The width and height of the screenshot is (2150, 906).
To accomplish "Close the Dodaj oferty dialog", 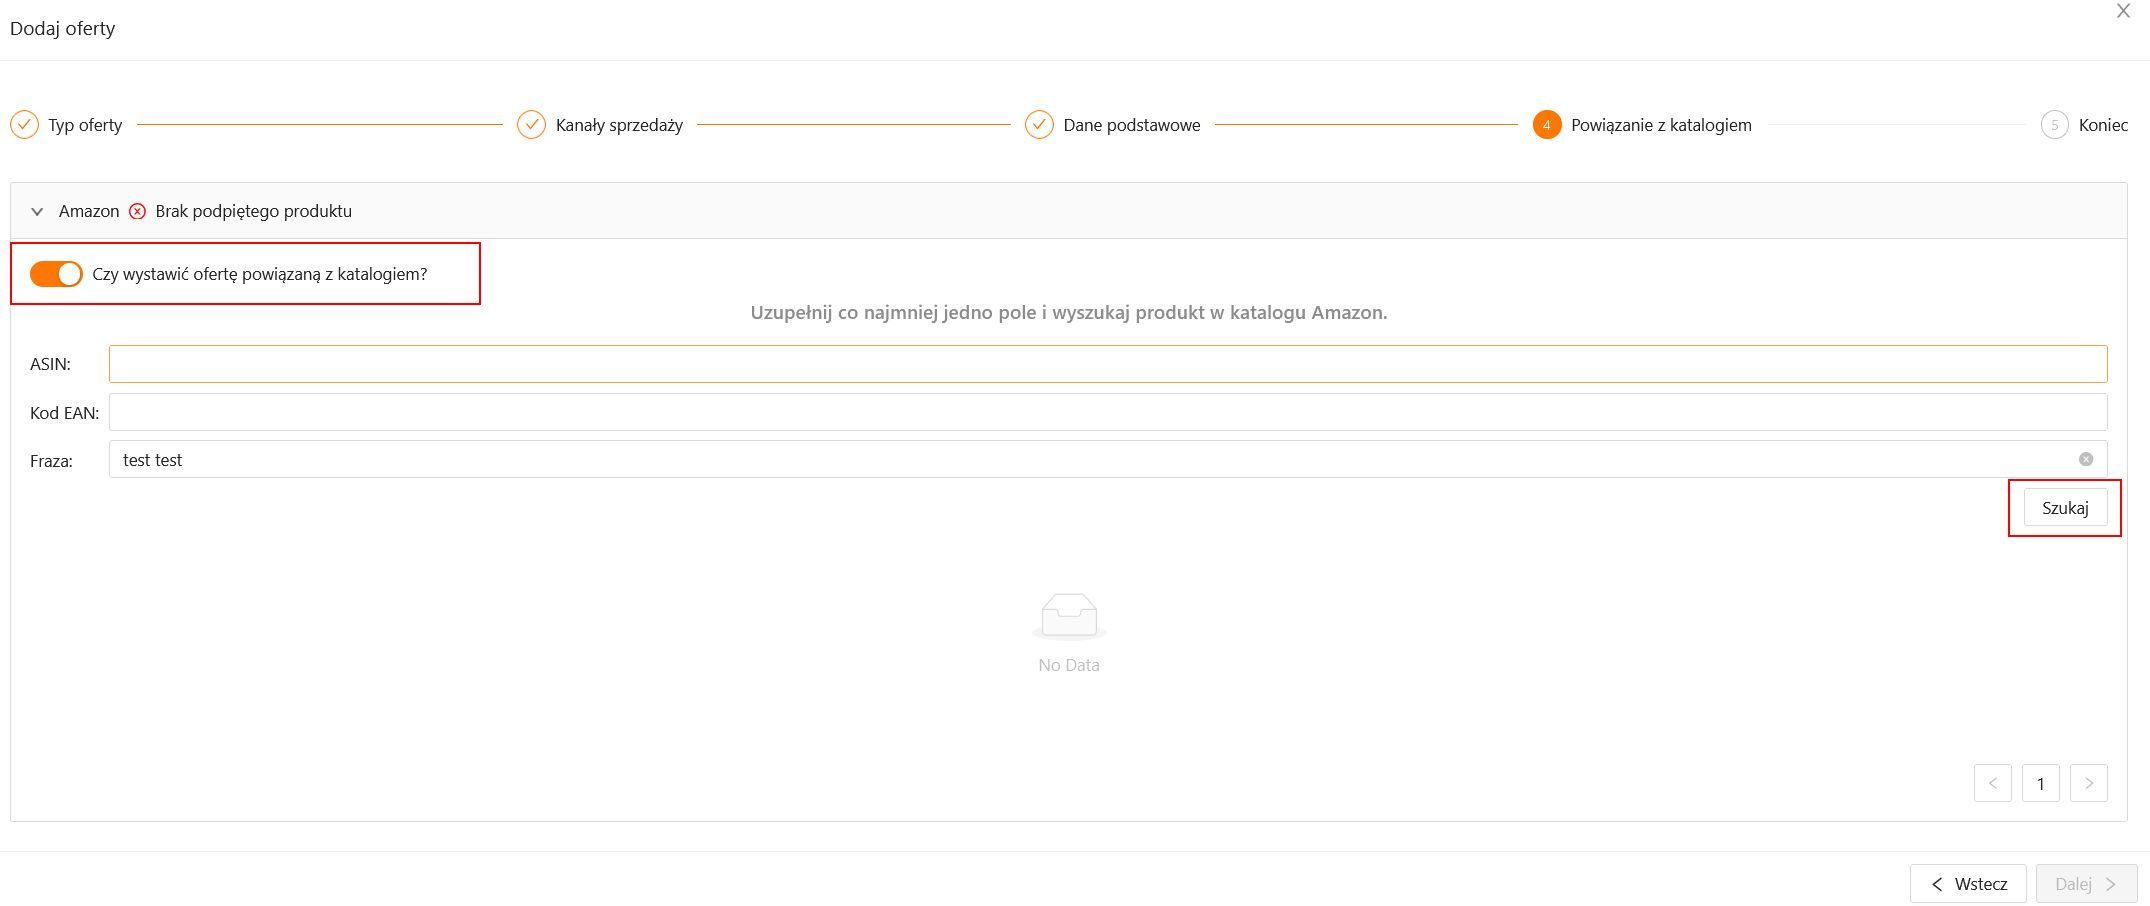I will pos(2123,11).
